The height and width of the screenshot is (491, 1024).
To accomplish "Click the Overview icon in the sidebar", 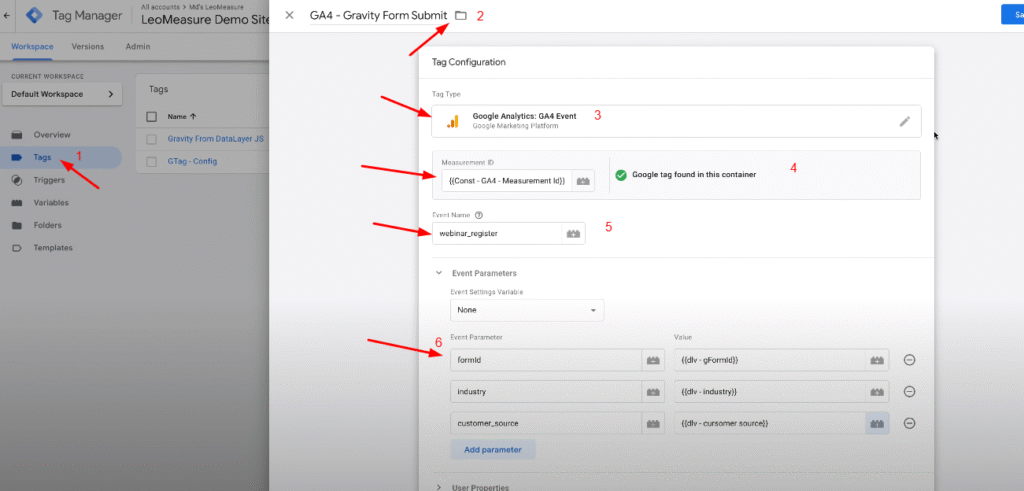I will (17, 135).
